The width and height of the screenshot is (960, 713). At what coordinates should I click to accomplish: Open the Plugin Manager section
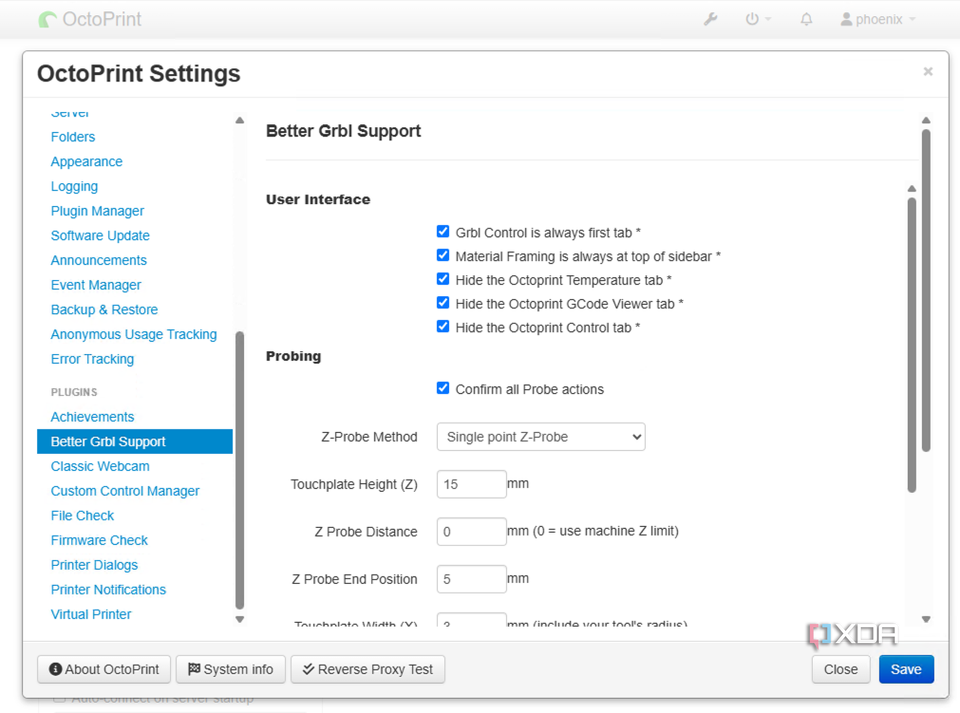click(x=97, y=211)
